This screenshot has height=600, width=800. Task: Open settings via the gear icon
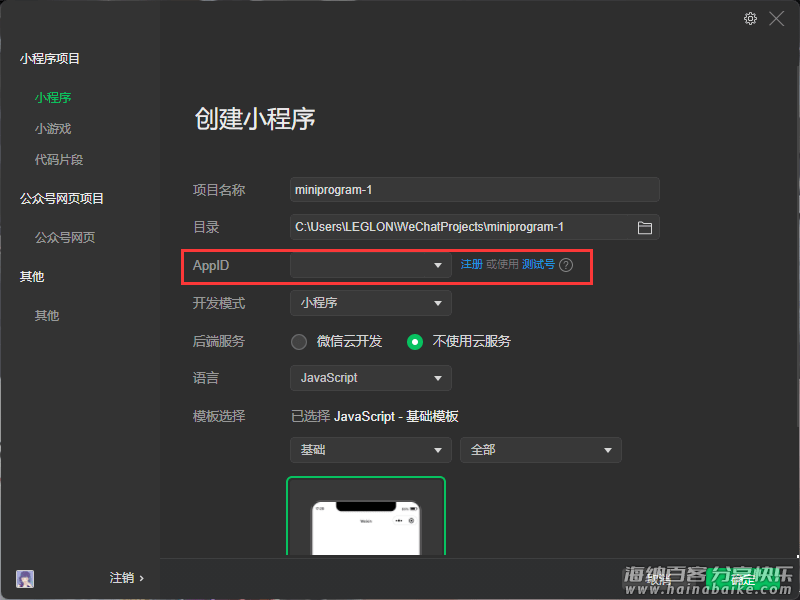[x=749, y=19]
